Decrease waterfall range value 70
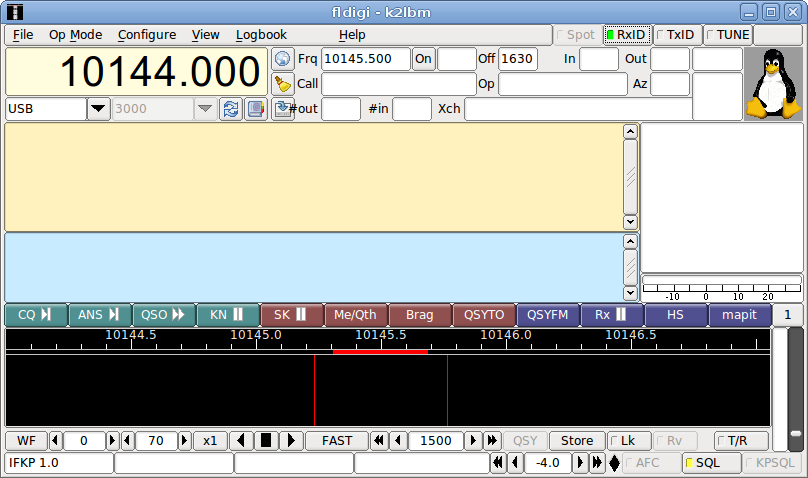The width and height of the screenshot is (808, 478). point(128,441)
